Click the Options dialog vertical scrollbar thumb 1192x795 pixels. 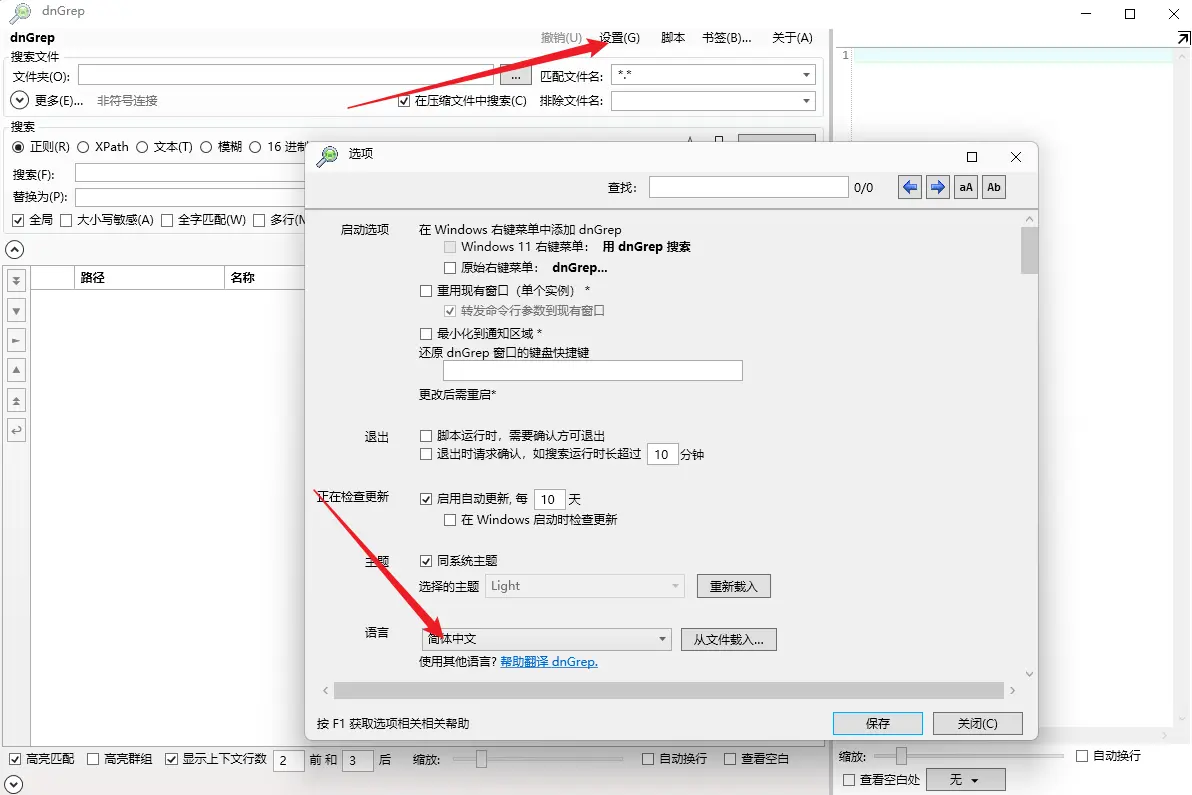(1029, 250)
